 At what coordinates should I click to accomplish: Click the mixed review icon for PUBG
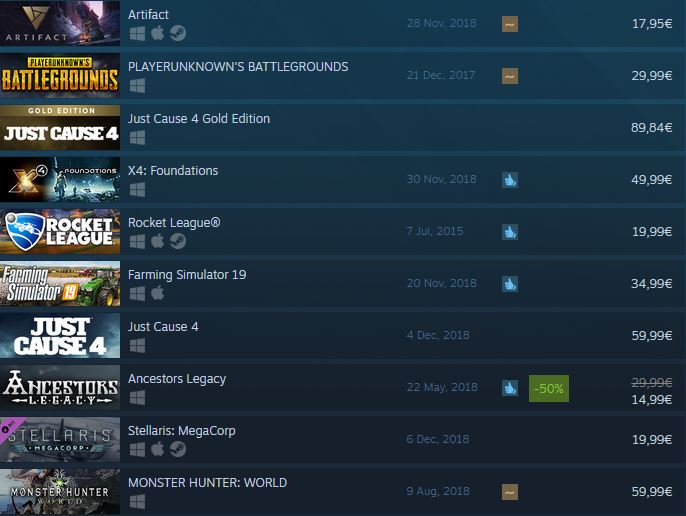[x=510, y=76]
